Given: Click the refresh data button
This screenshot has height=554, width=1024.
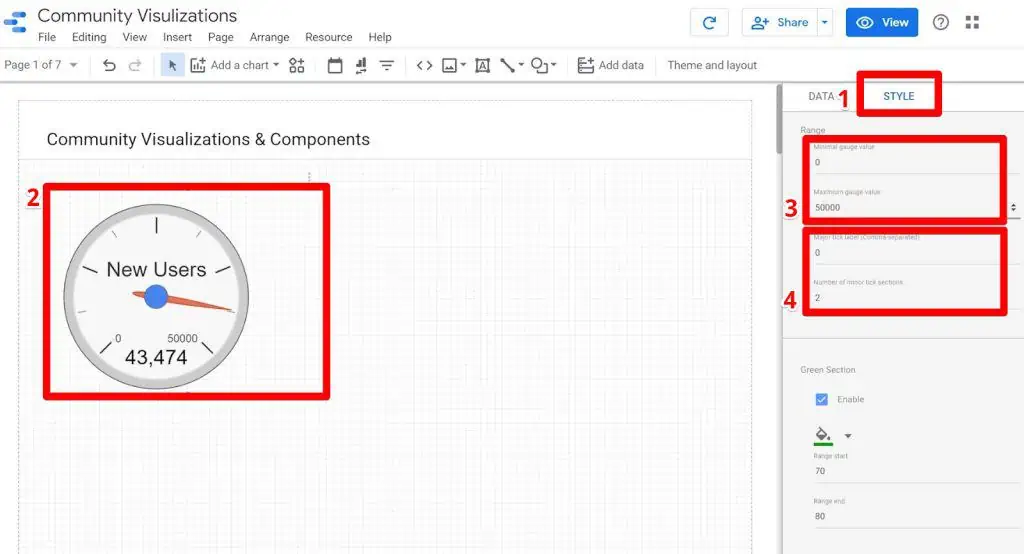Looking at the screenshot, I should [709, 23].
